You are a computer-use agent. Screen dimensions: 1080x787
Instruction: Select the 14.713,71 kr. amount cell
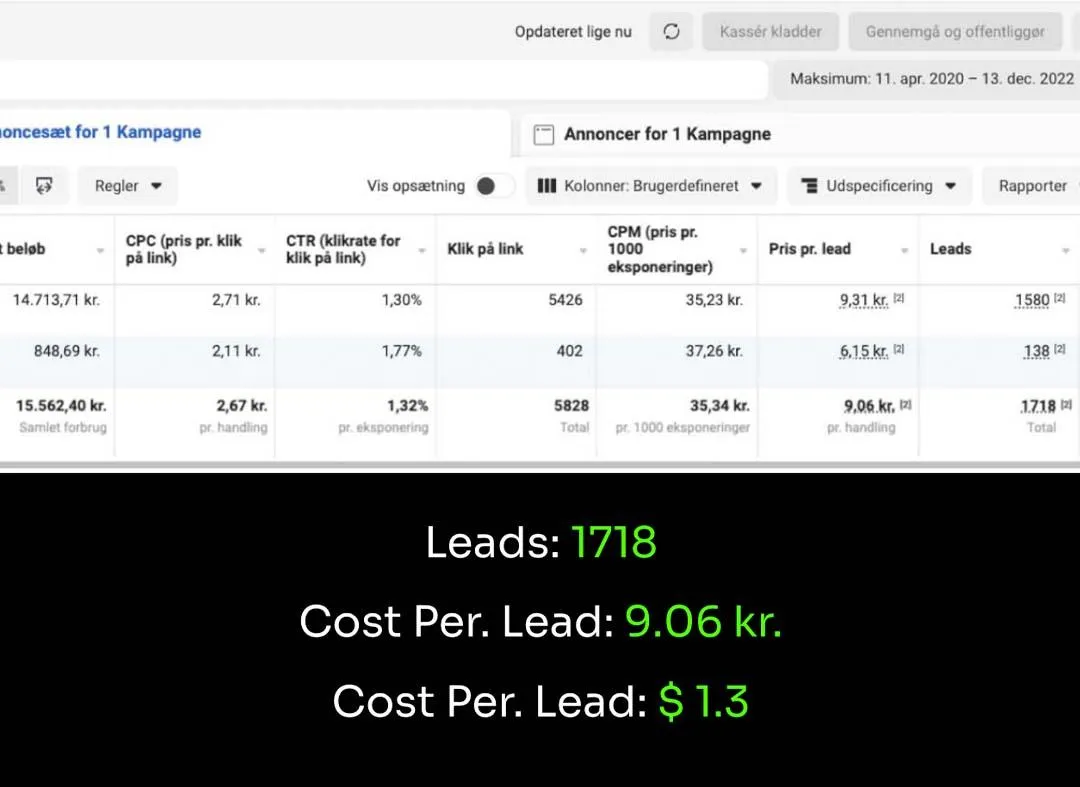56,300
